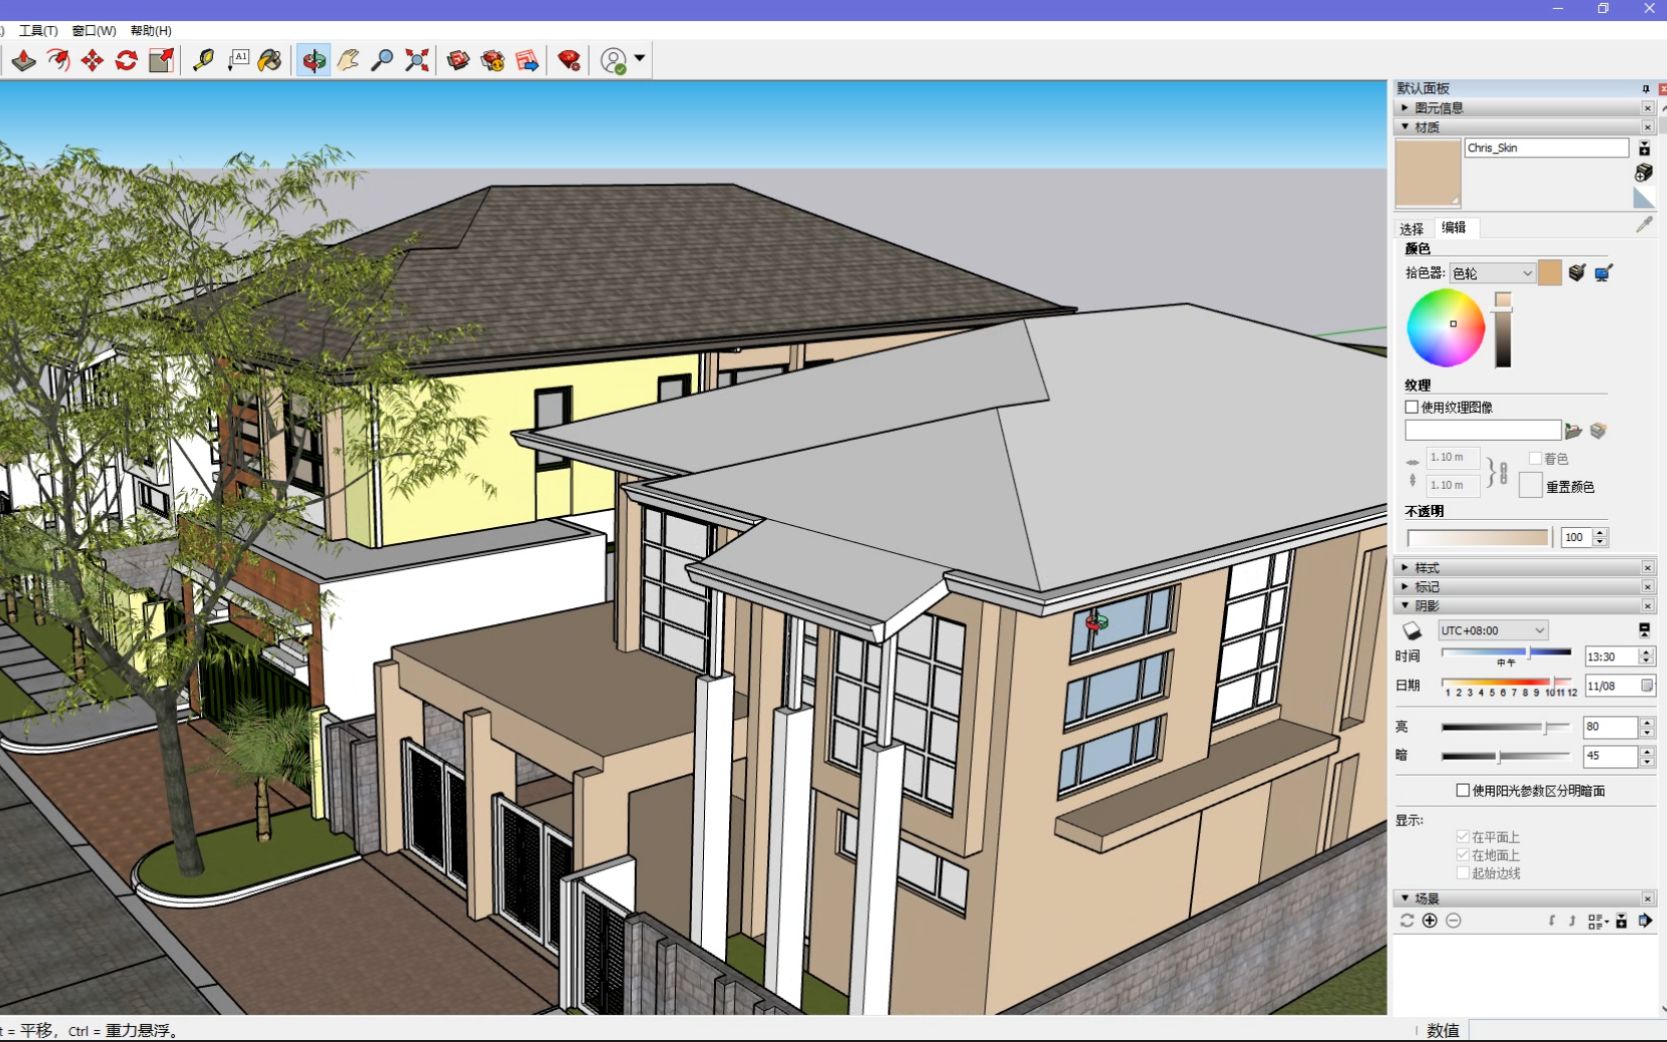Open the 窗口(W) menu
Image resolution: width=1667 pixels, height=1042 pixels.
click(95, 30)
